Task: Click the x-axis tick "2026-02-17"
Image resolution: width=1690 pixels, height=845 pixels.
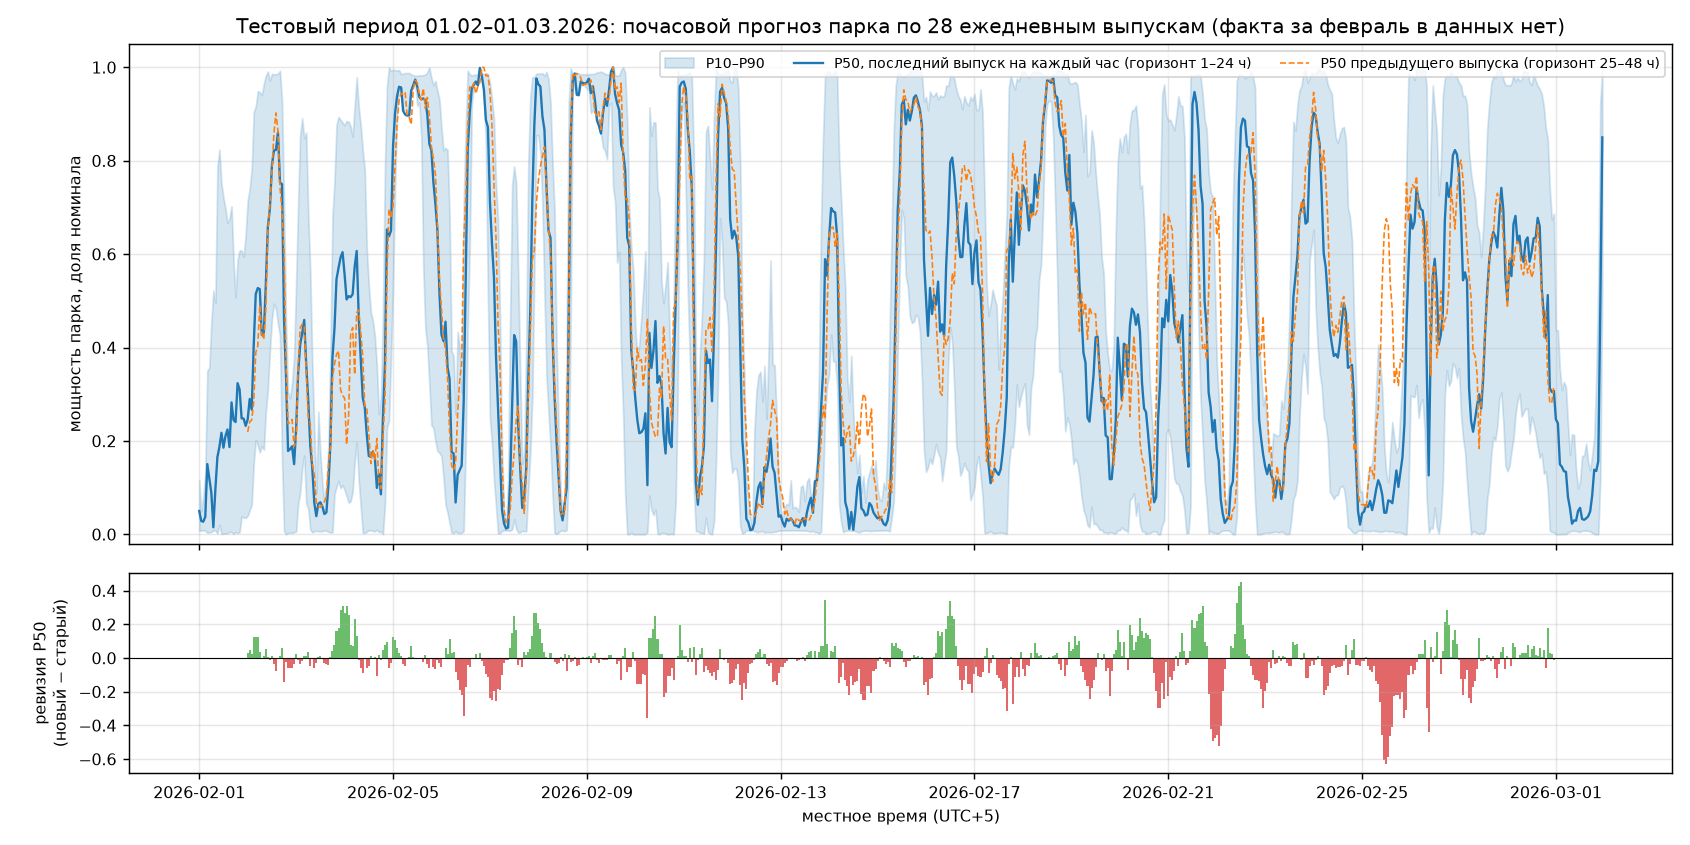Action: tap(975, 793)
